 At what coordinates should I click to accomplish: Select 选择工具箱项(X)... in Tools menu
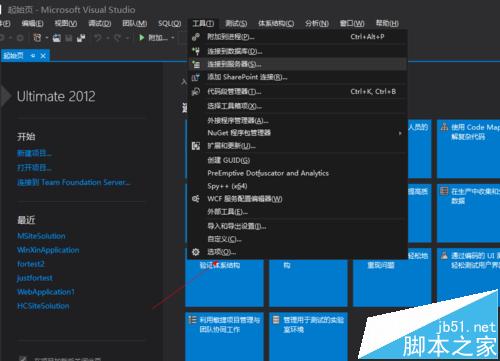[x=298, y=106]
